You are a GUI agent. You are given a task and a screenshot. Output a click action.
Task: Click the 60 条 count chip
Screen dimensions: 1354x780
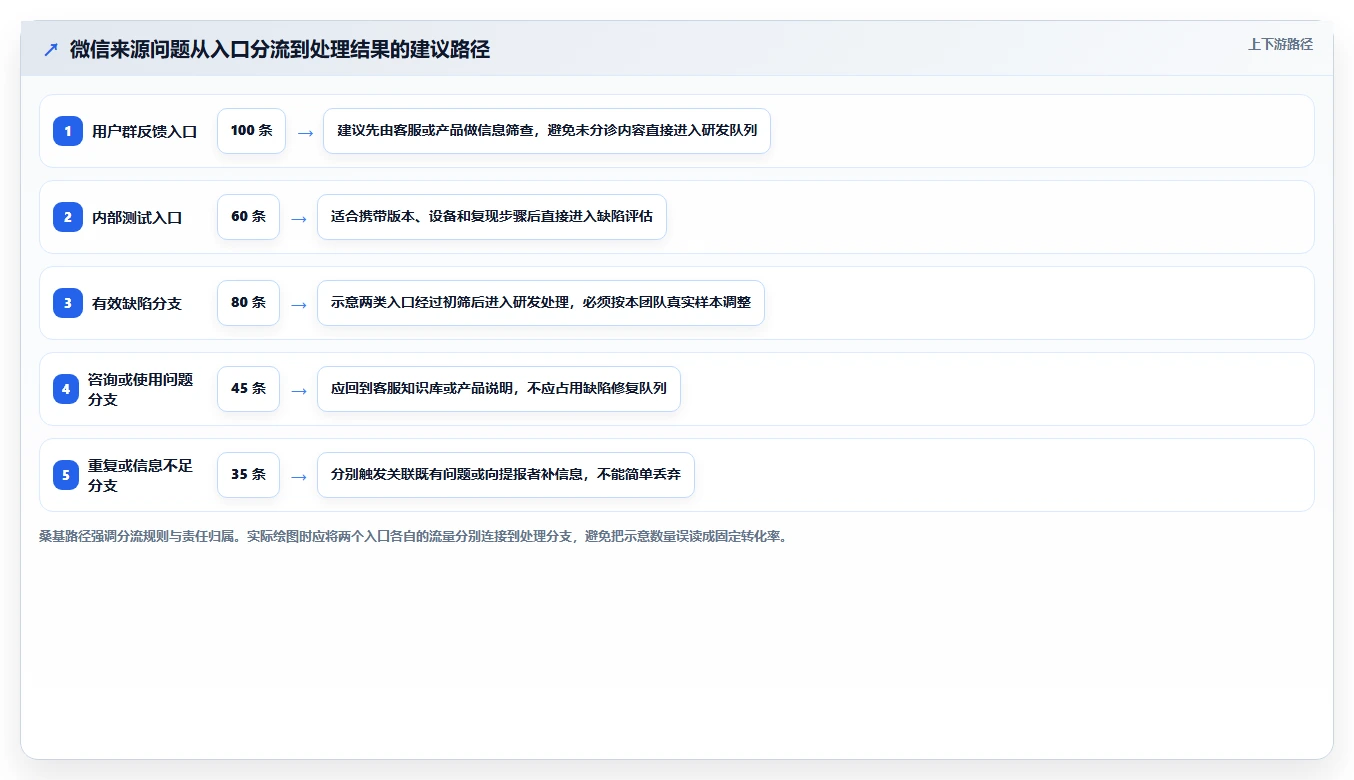pyautogui.click(x=248, y=217)
